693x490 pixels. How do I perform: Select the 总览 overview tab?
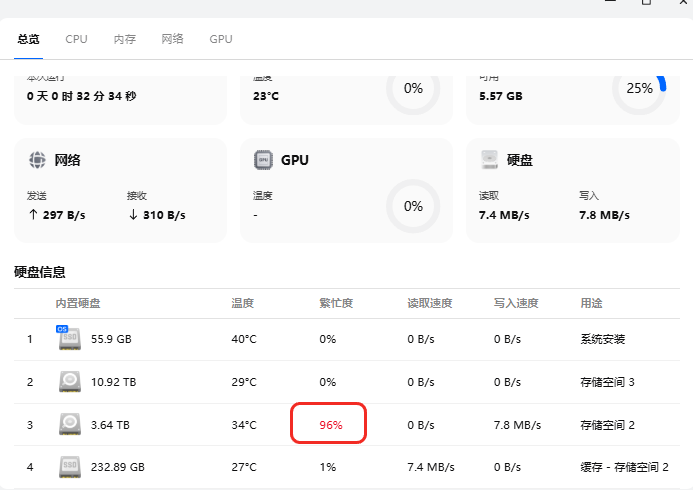click(28, 39)
